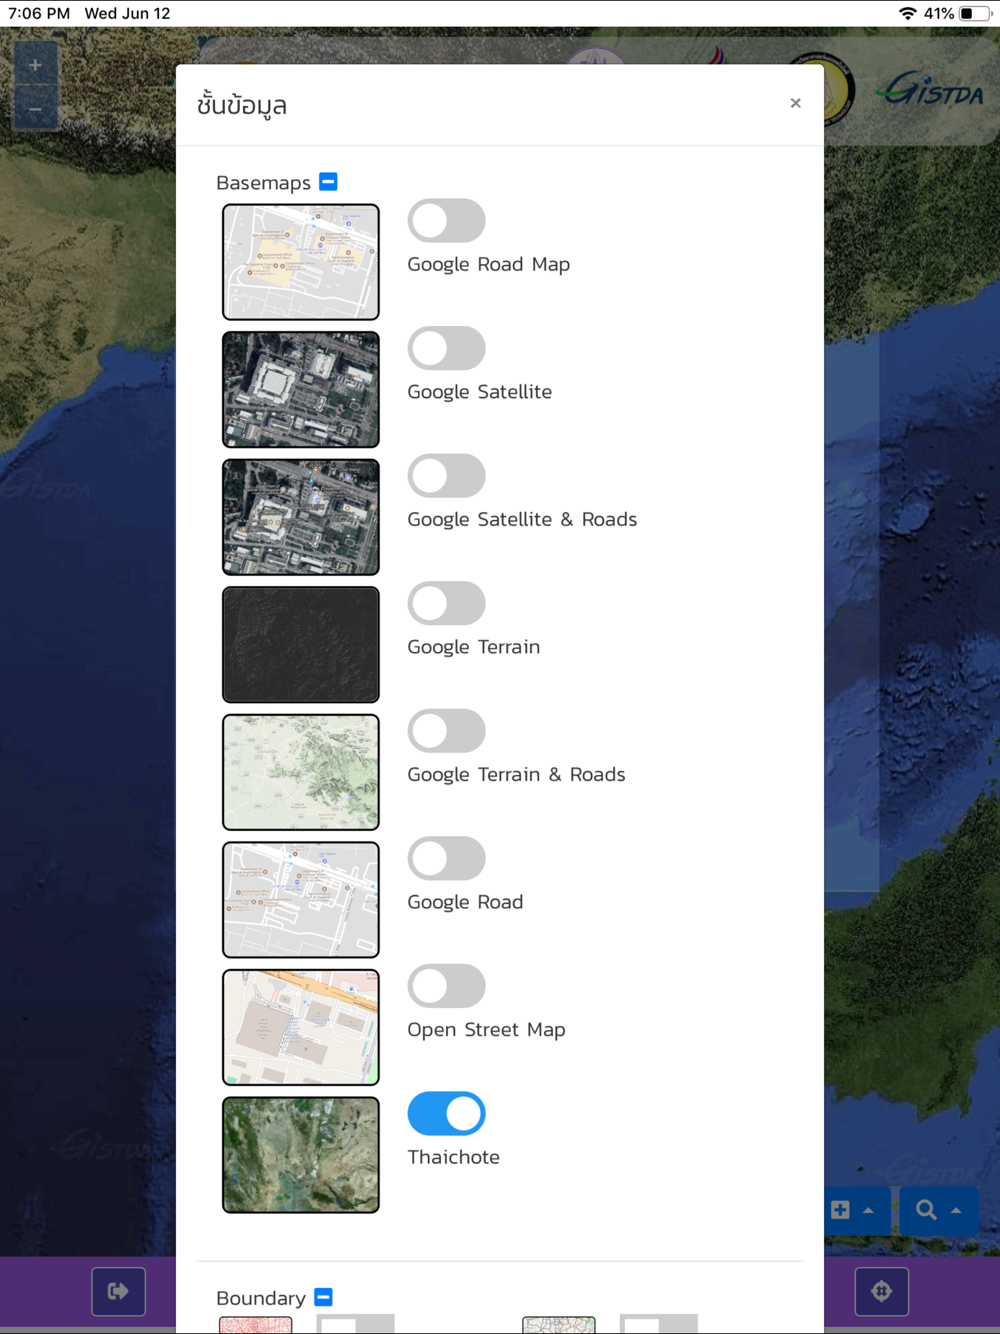Click the locate-me crosshair icon
Screen dimensions: 1000x1334
click(881, 1291)
